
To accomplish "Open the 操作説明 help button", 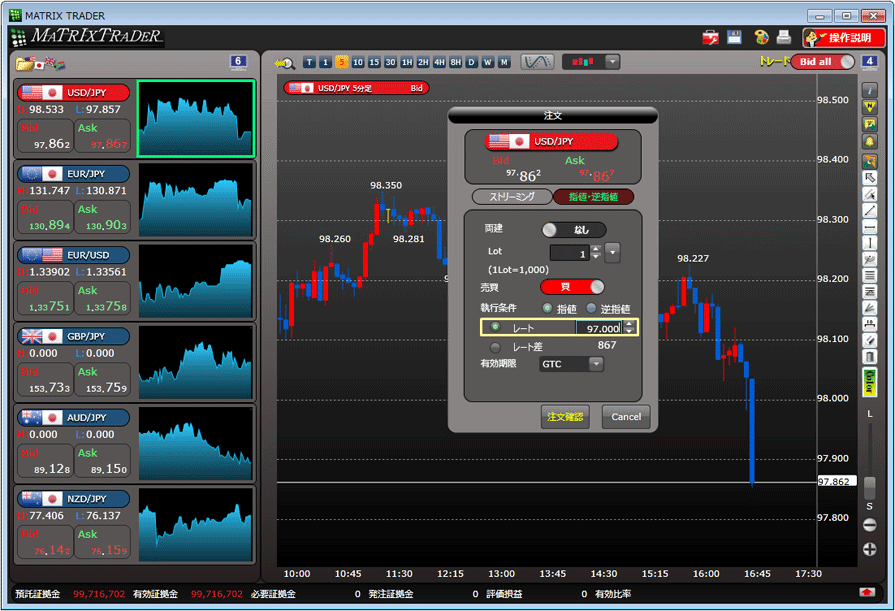I will click(843, 38).
